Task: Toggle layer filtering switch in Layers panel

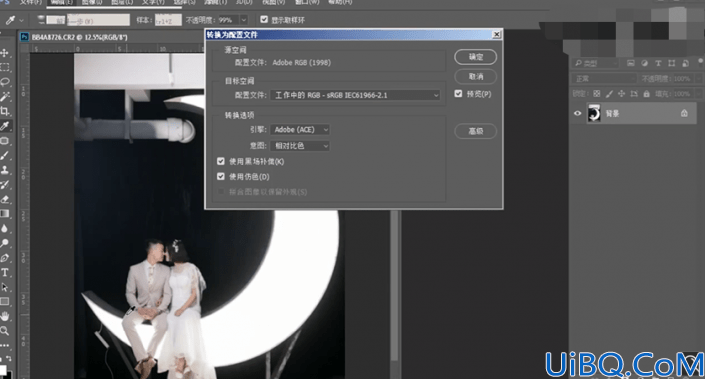Action: tap(701, 62)
